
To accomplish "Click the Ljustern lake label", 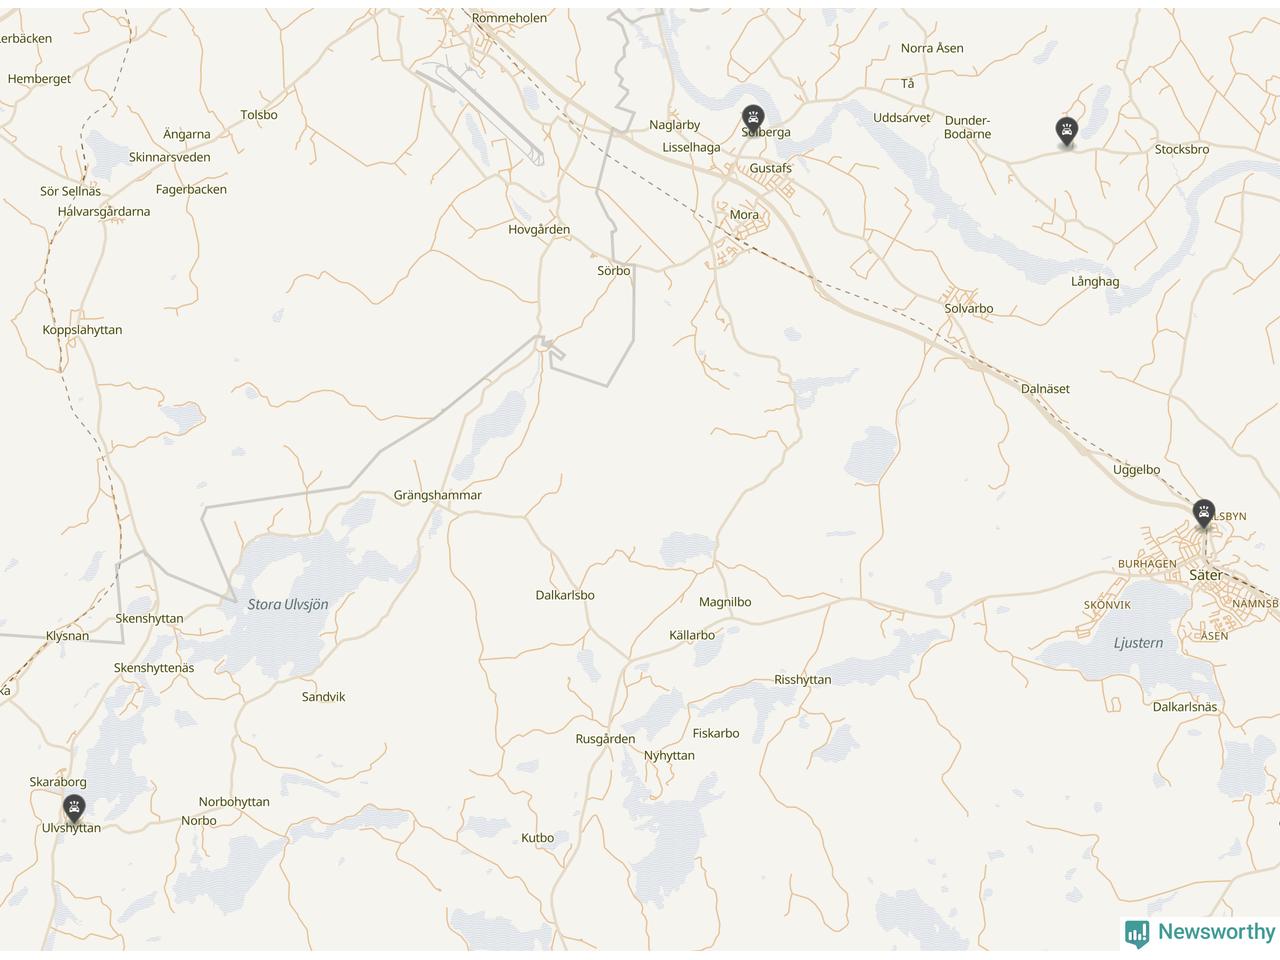I will pyautogui.click(x=1138, y=643).
